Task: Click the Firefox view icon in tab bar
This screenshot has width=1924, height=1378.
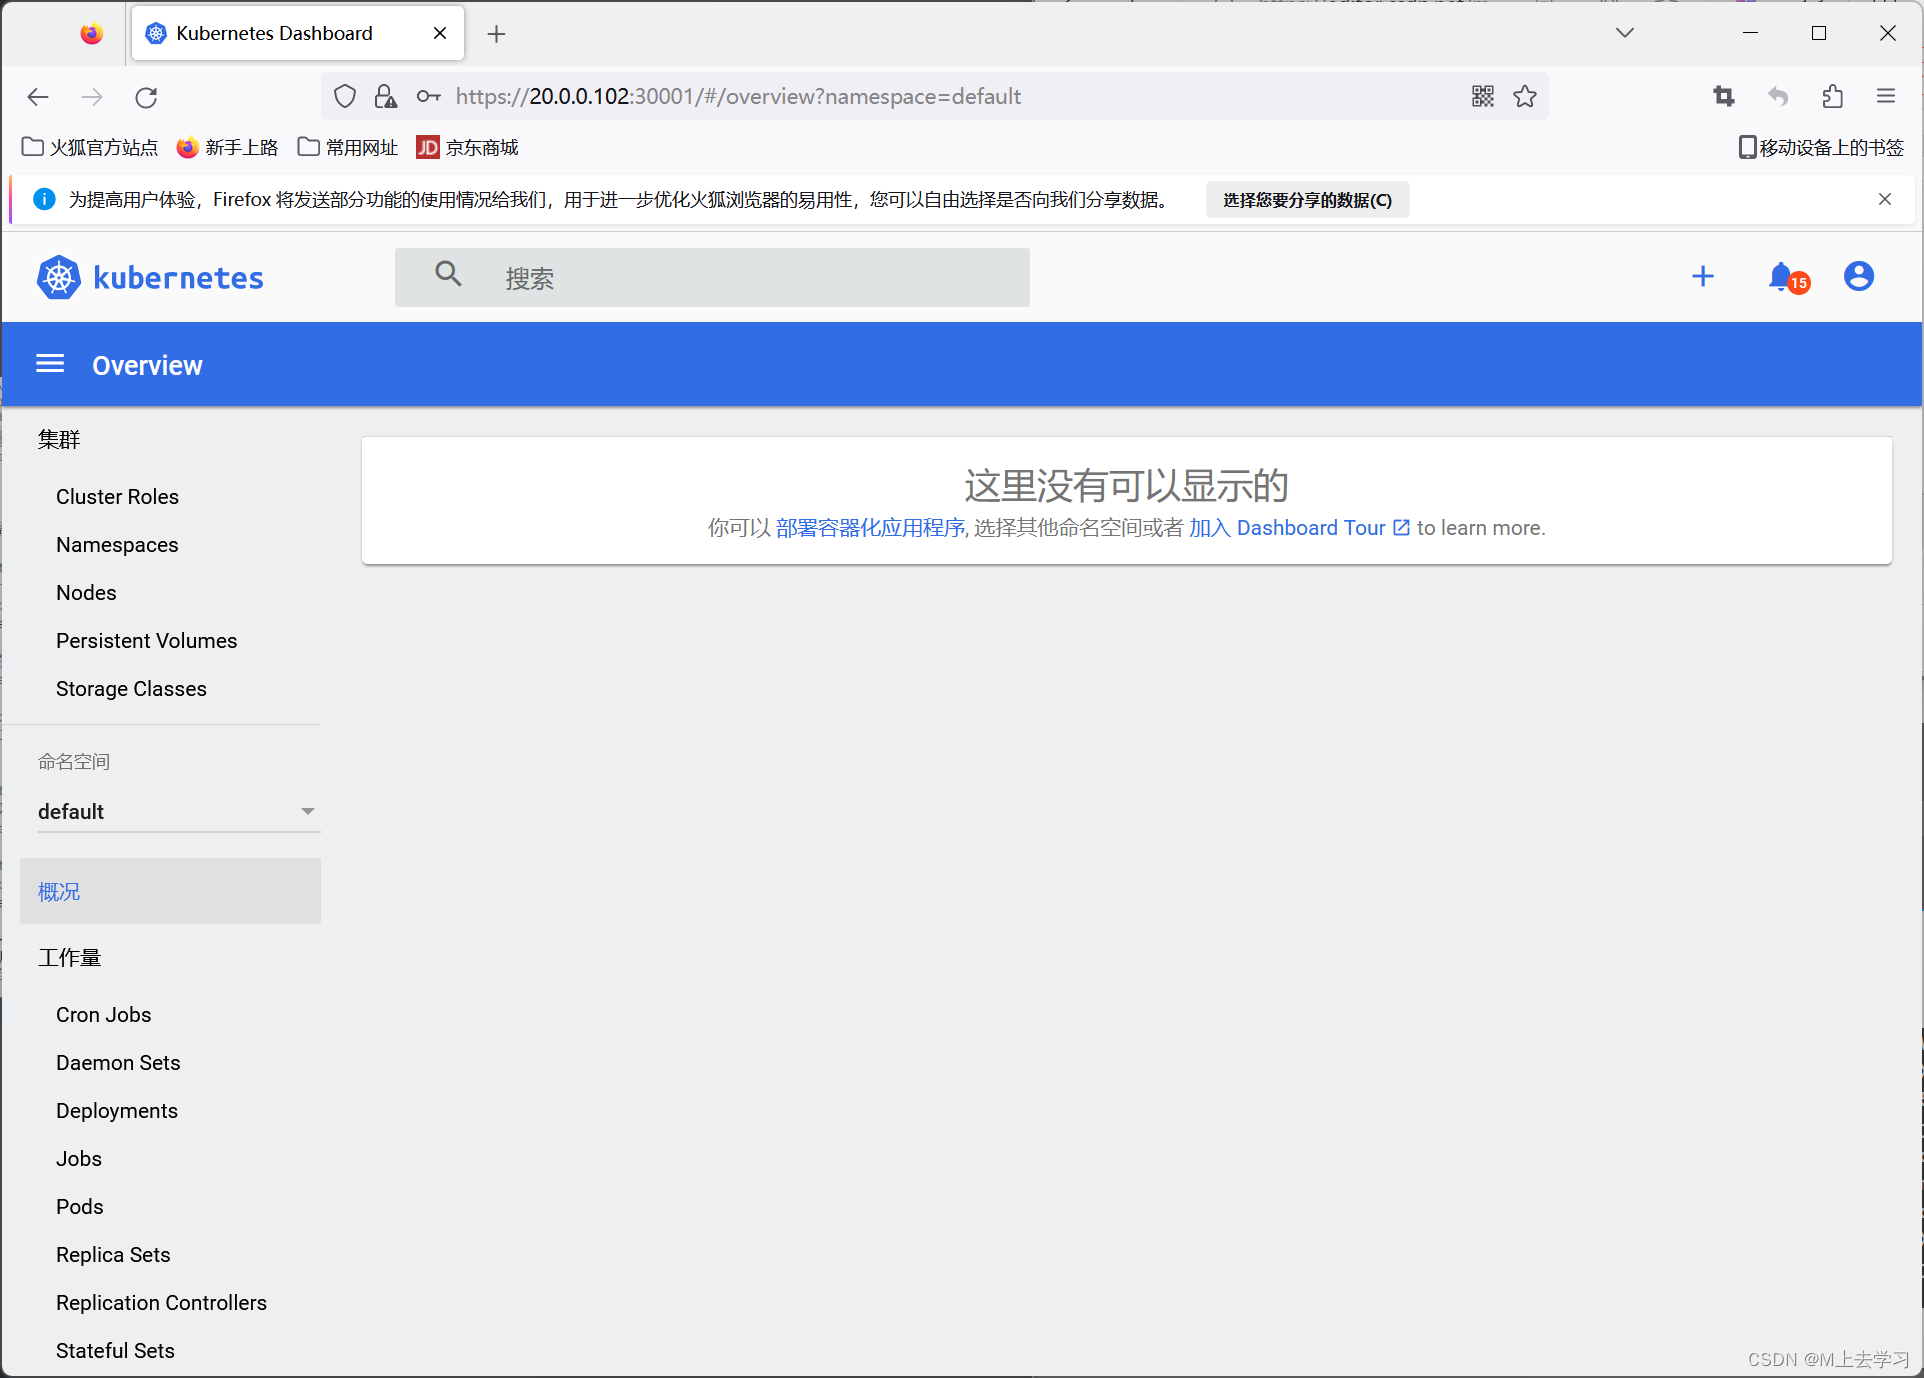Action: click(91, 34)
